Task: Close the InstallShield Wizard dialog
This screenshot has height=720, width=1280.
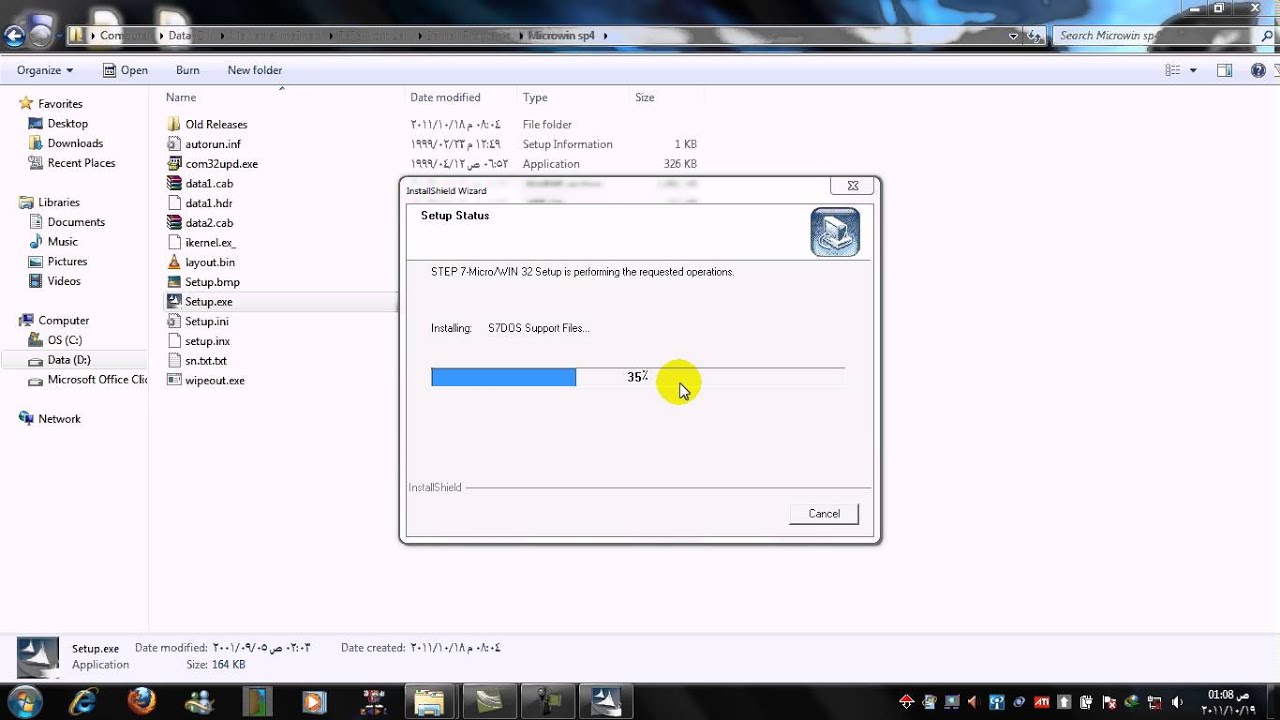Action: tap(853, 186)
